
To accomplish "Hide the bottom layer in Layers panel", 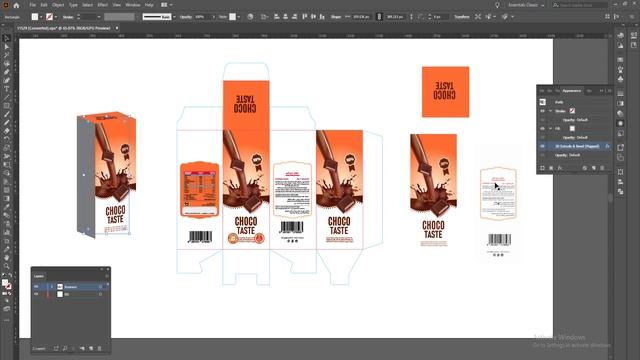I will pyautogui.click(x=36, y=294).
